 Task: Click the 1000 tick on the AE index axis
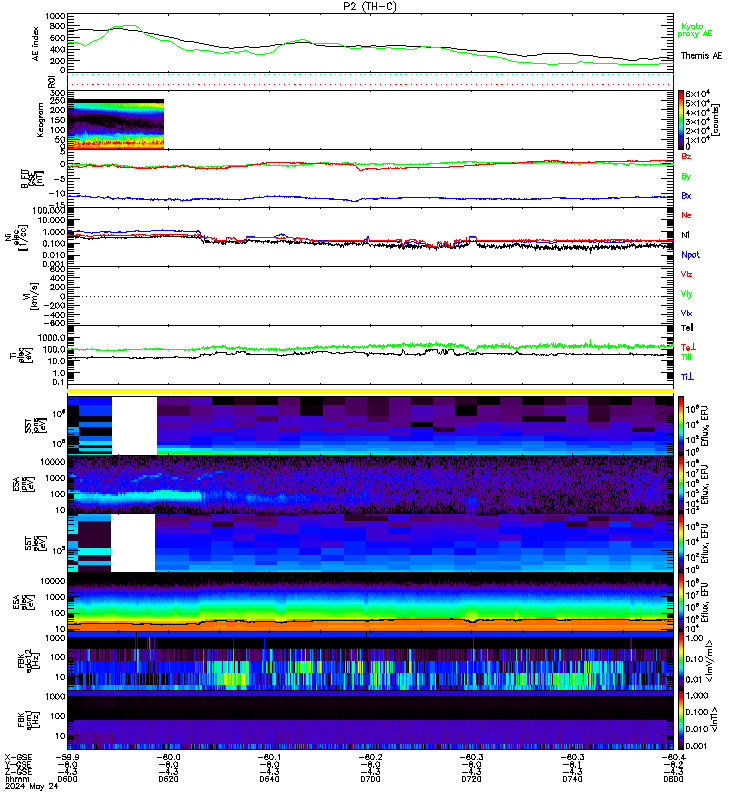point(55,17)
